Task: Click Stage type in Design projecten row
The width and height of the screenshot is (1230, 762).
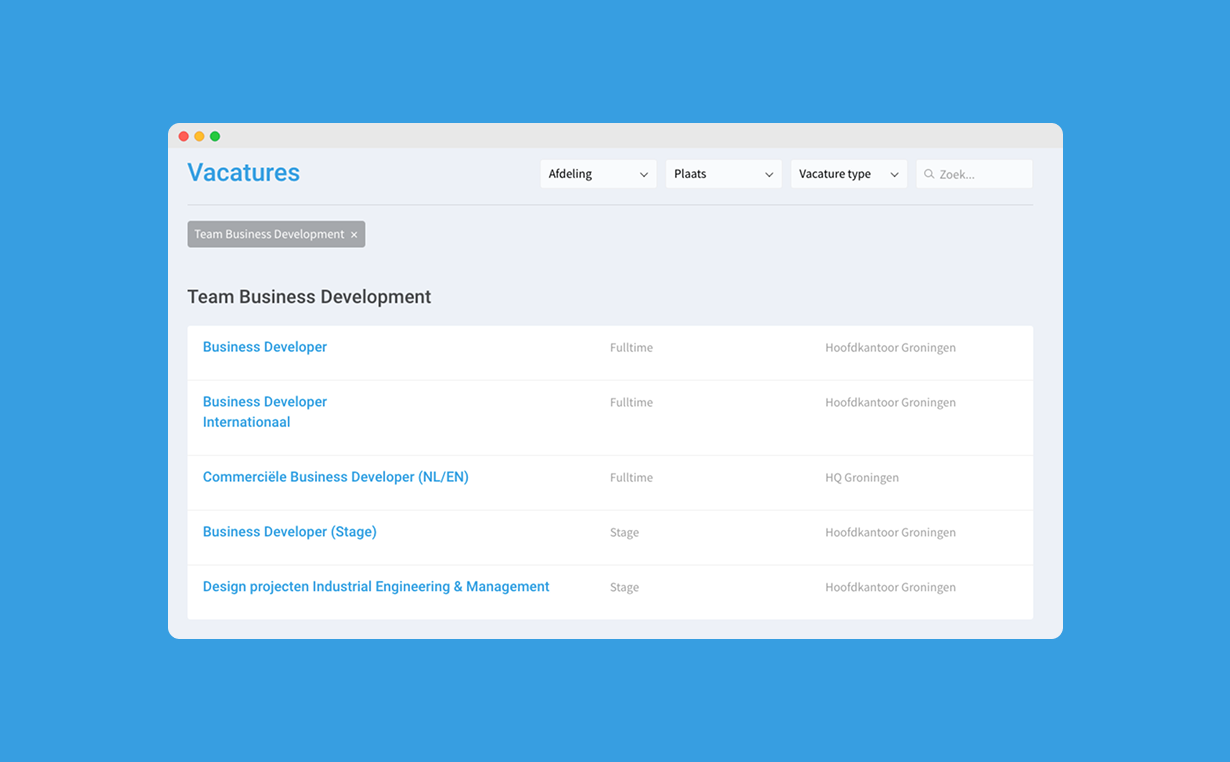Action: point(624,588)
